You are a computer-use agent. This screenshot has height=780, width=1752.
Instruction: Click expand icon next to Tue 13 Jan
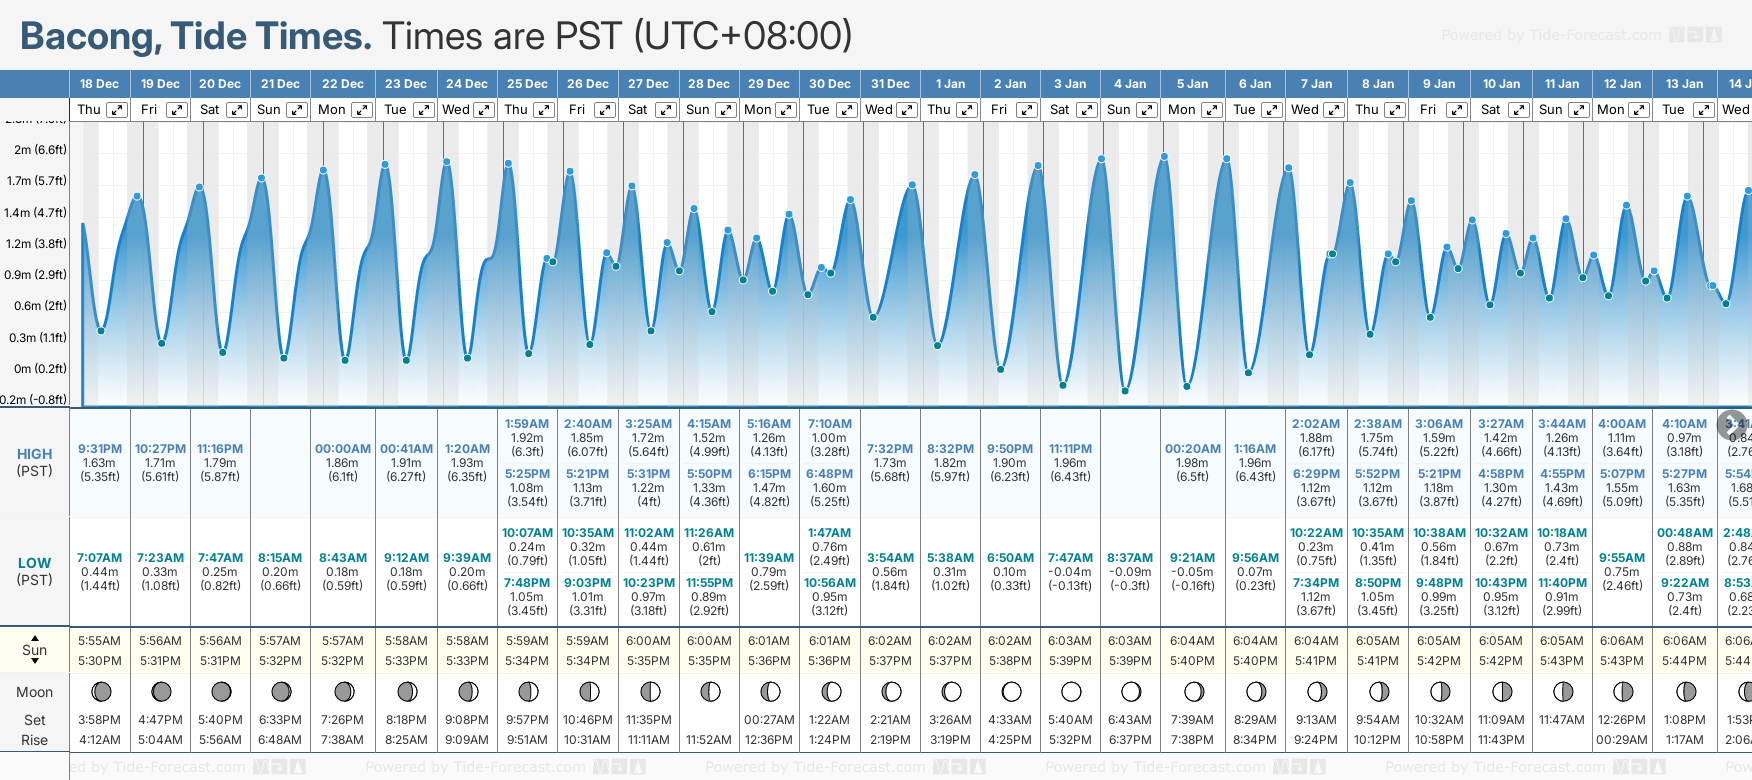[1703, 110]
